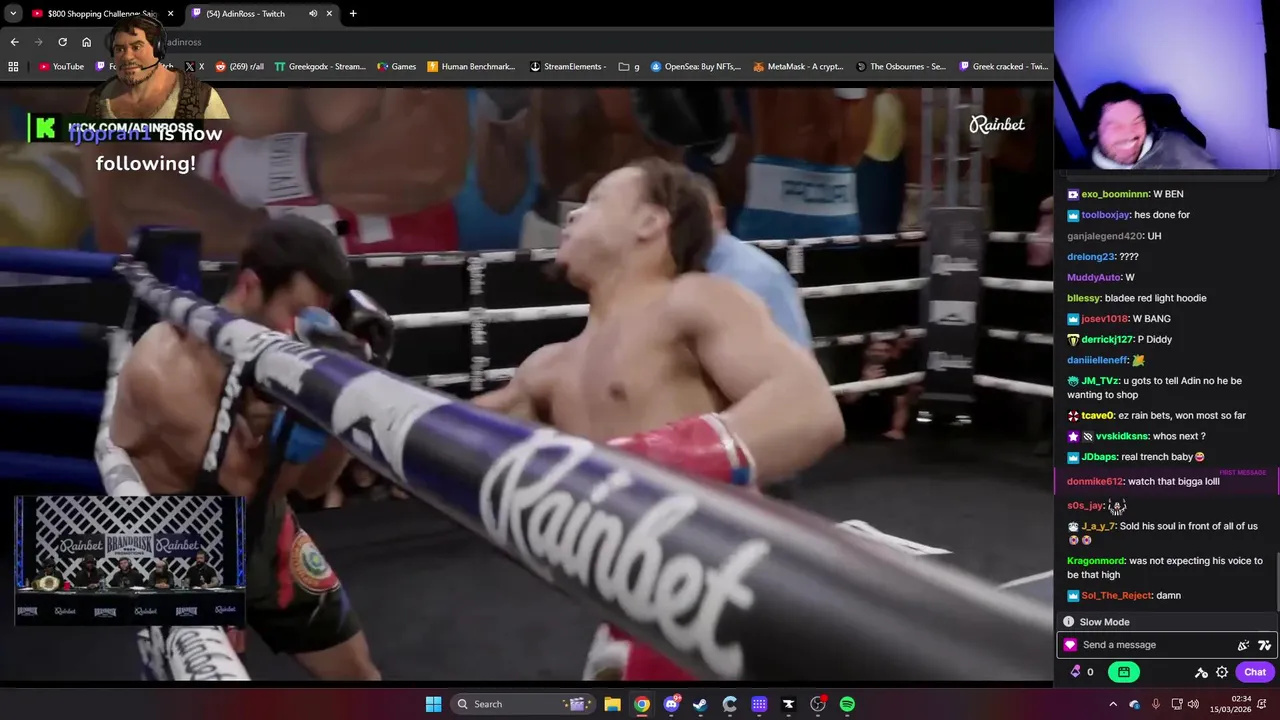Open the party popper chat icon

pos(1243,645)
